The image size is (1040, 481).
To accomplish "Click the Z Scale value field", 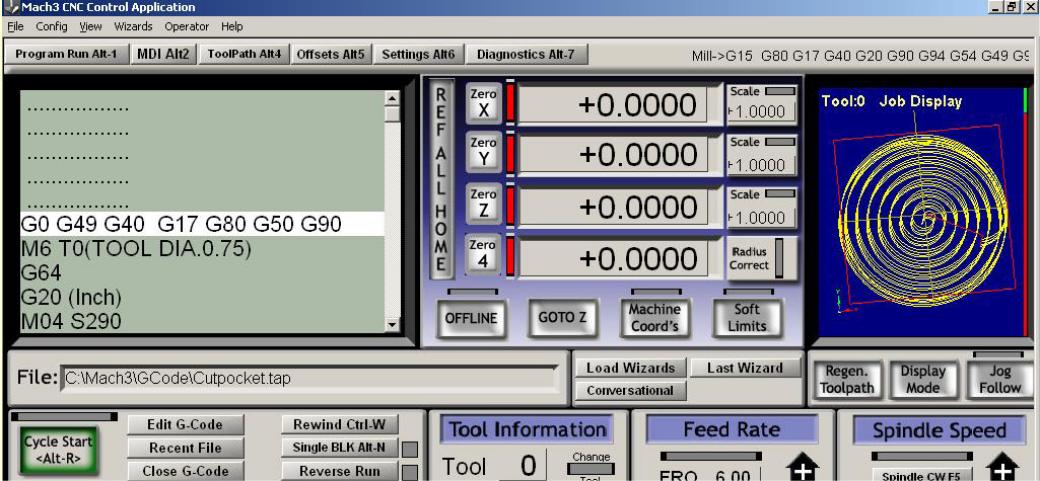I will click(761, 218).
